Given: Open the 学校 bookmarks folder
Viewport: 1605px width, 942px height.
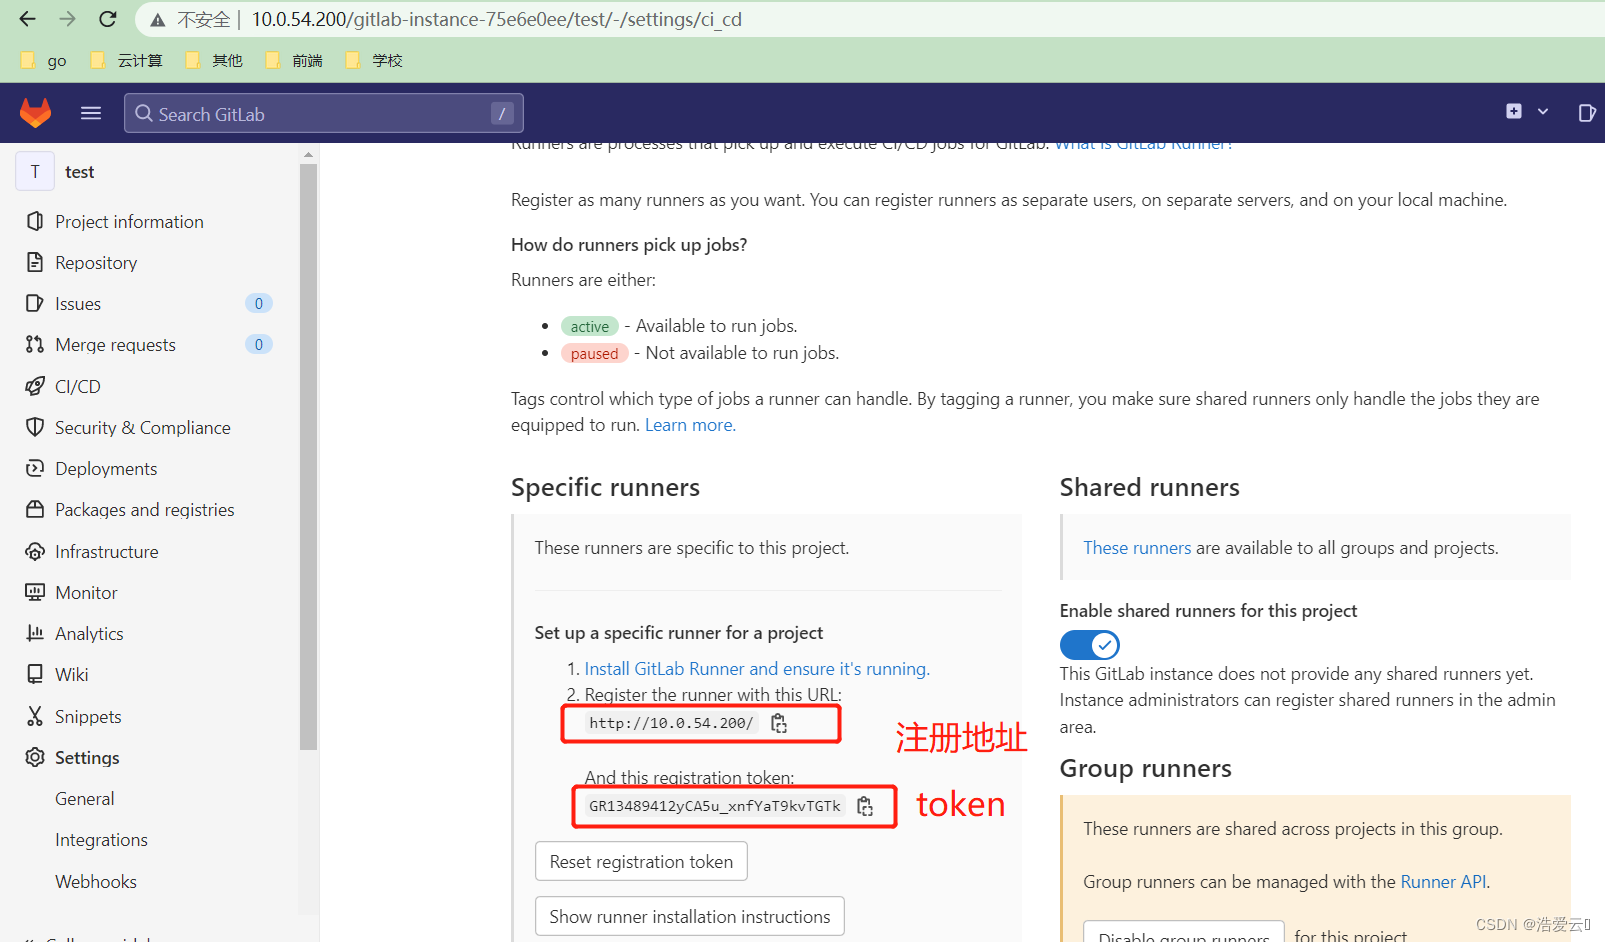Looking at the screenshot, I should coord(374,61).
